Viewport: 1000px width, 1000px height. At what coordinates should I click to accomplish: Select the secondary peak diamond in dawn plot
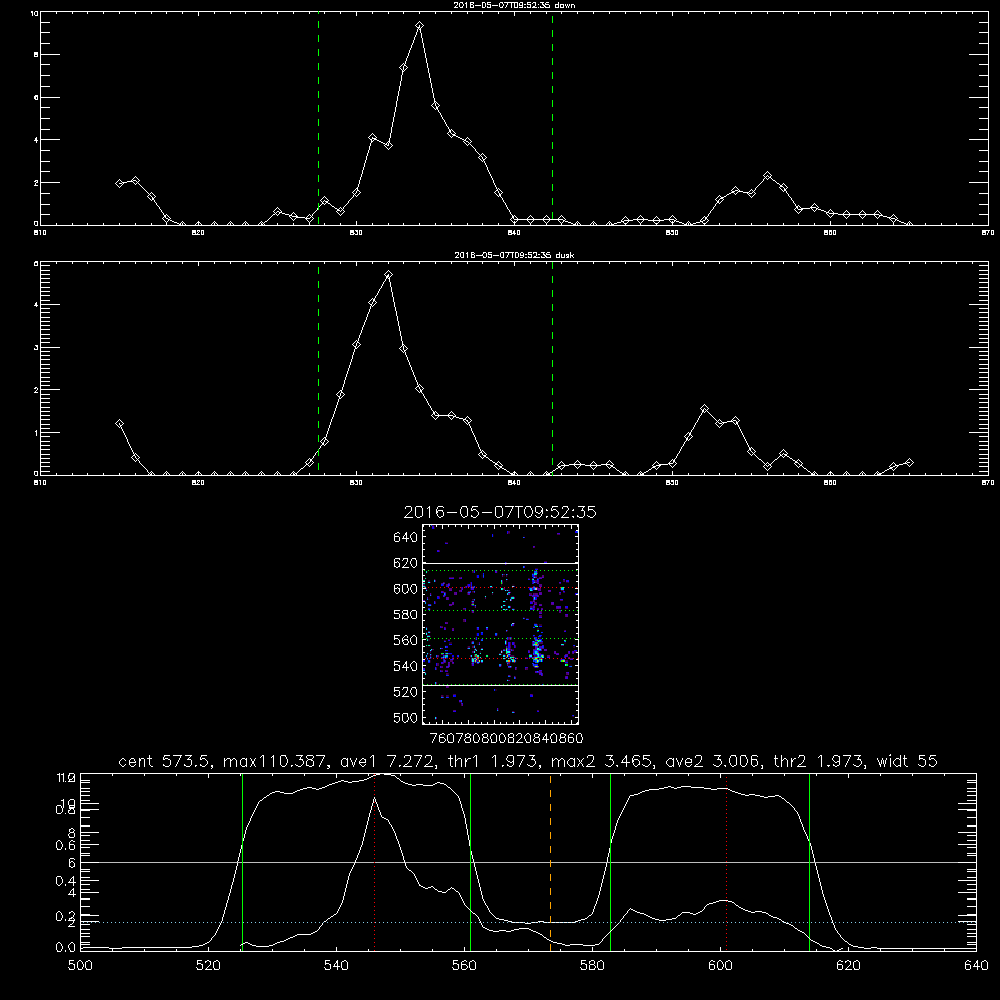767,175
